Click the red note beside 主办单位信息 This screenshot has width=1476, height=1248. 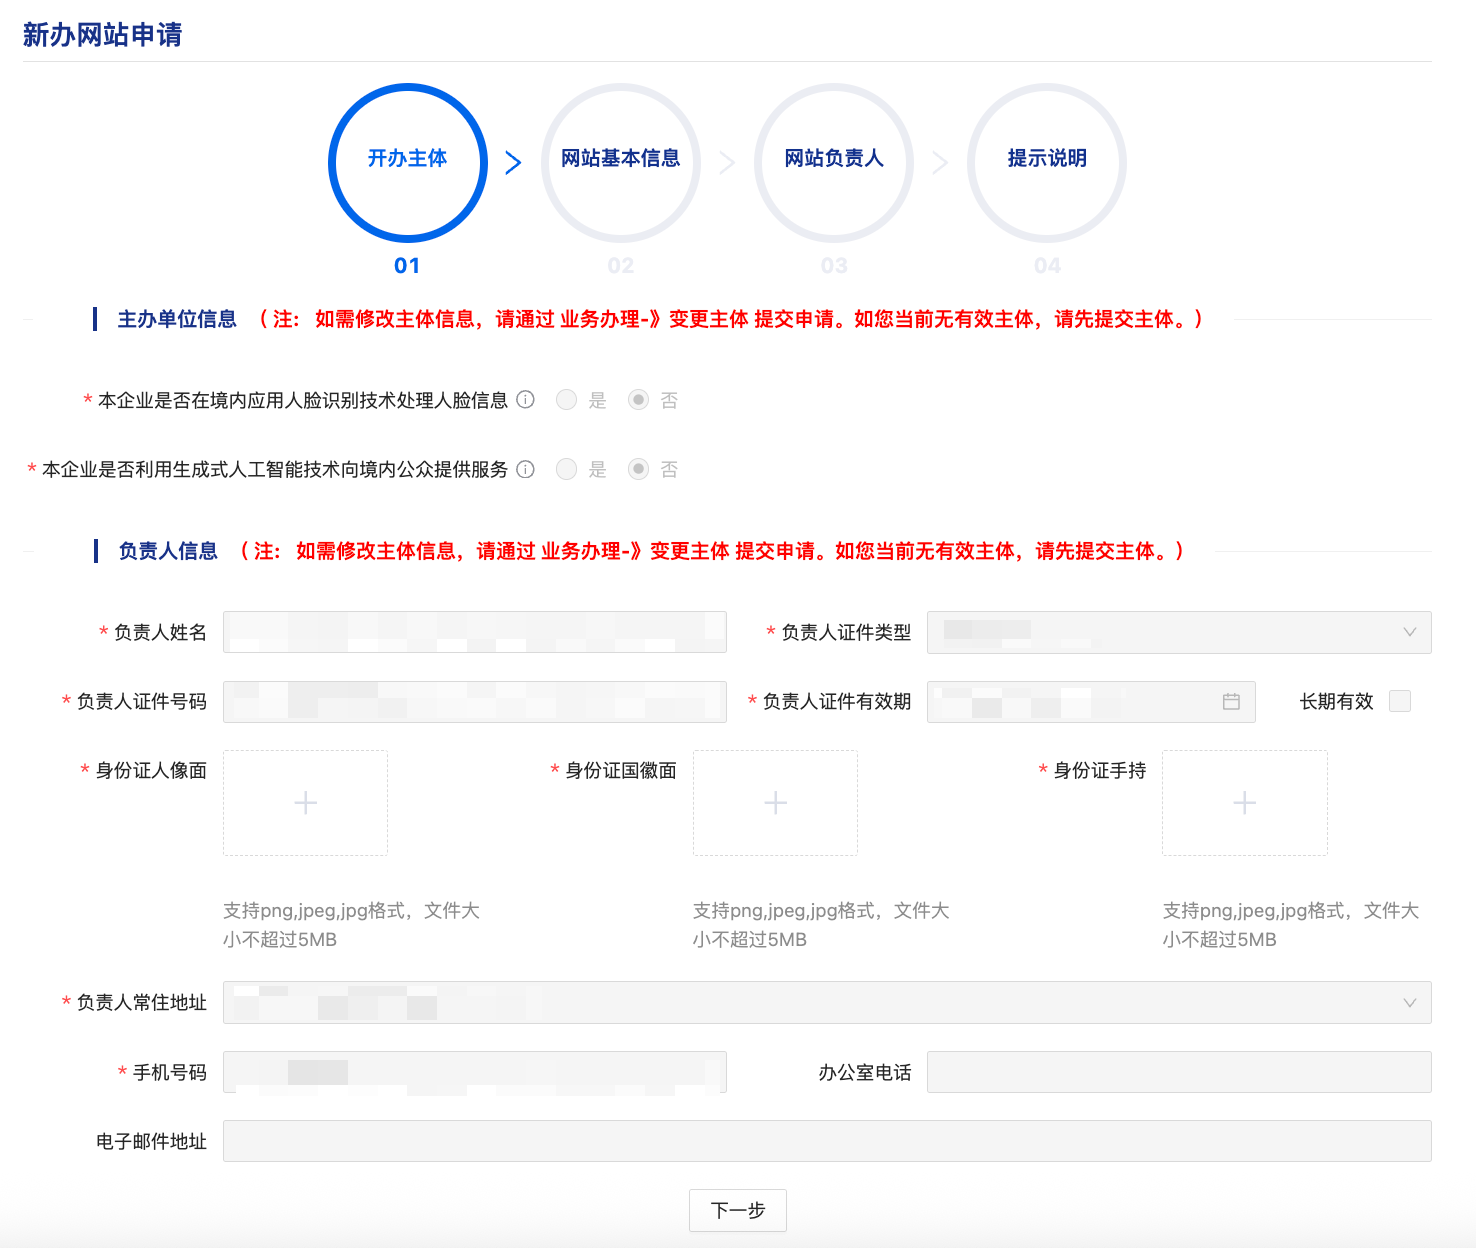pyautogui.click(x=731, y=319)
